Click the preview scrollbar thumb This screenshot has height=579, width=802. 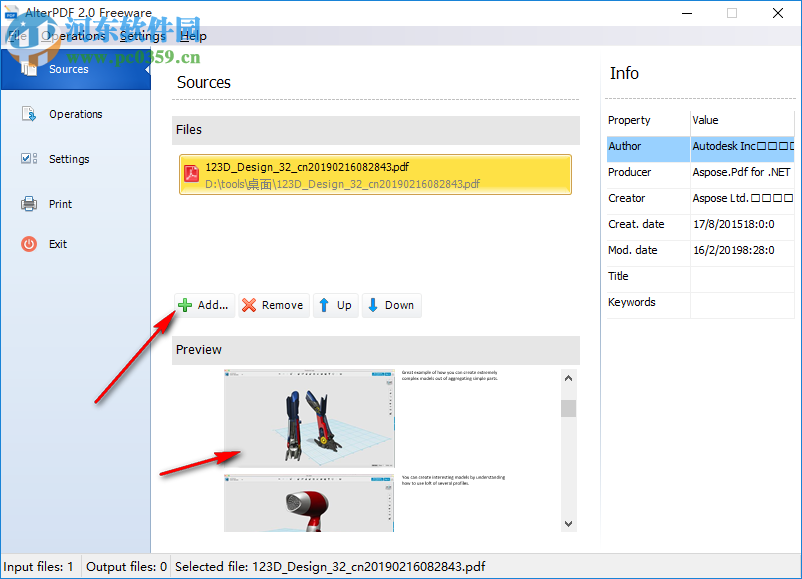click(x=568, y=408)
